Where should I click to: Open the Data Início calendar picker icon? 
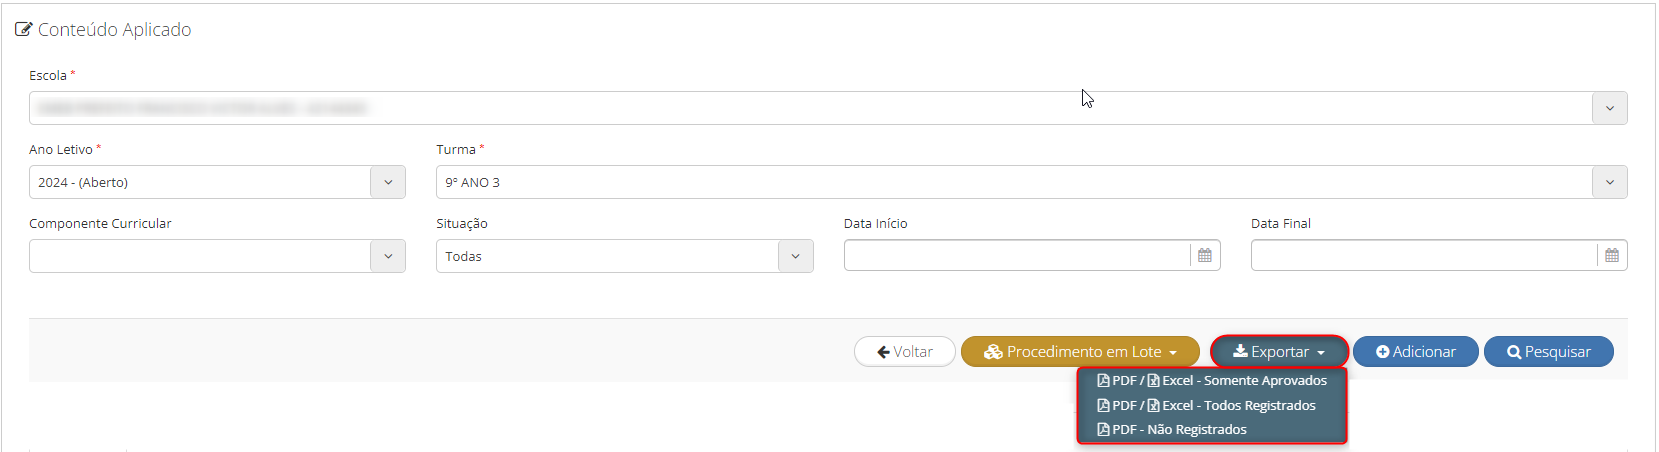click(x=1205, y=256)
